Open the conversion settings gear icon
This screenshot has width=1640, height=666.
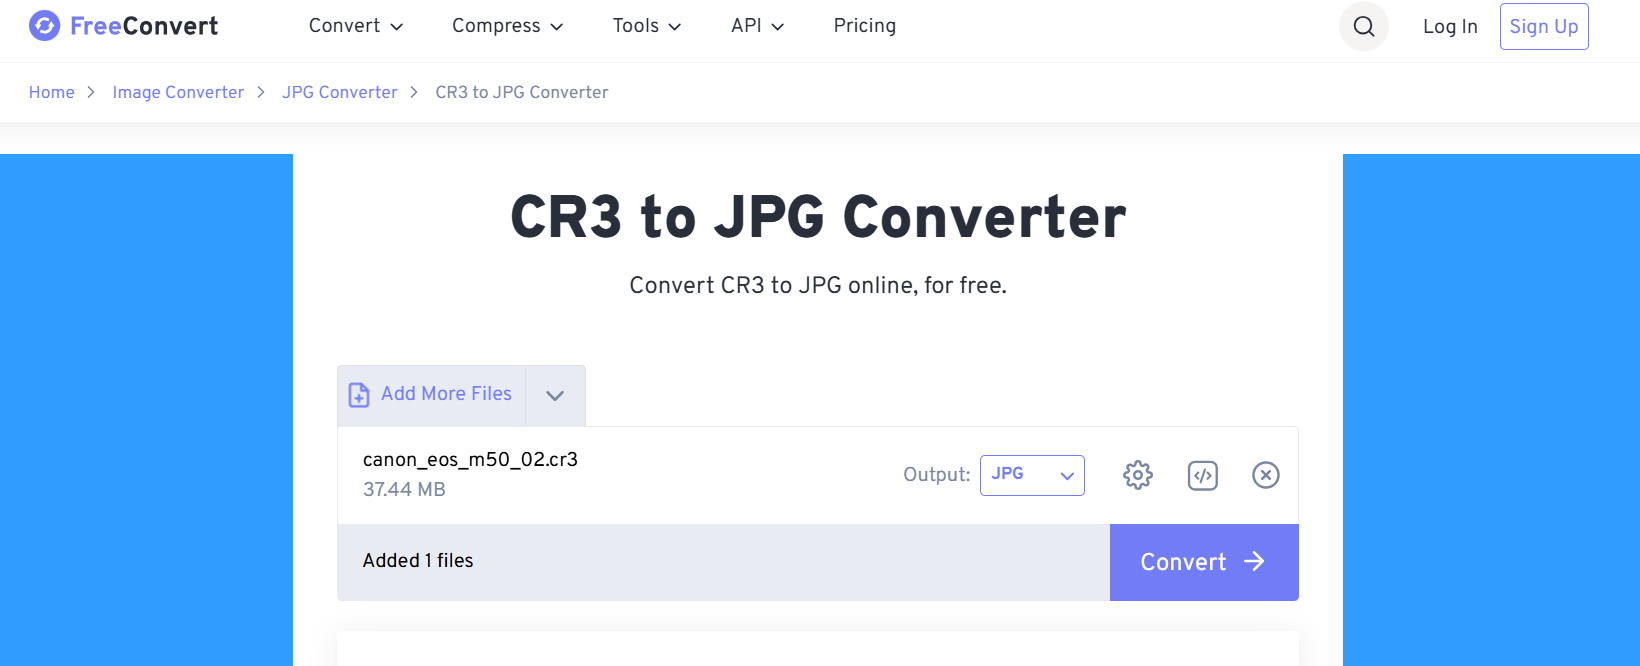coord(1137,475)
